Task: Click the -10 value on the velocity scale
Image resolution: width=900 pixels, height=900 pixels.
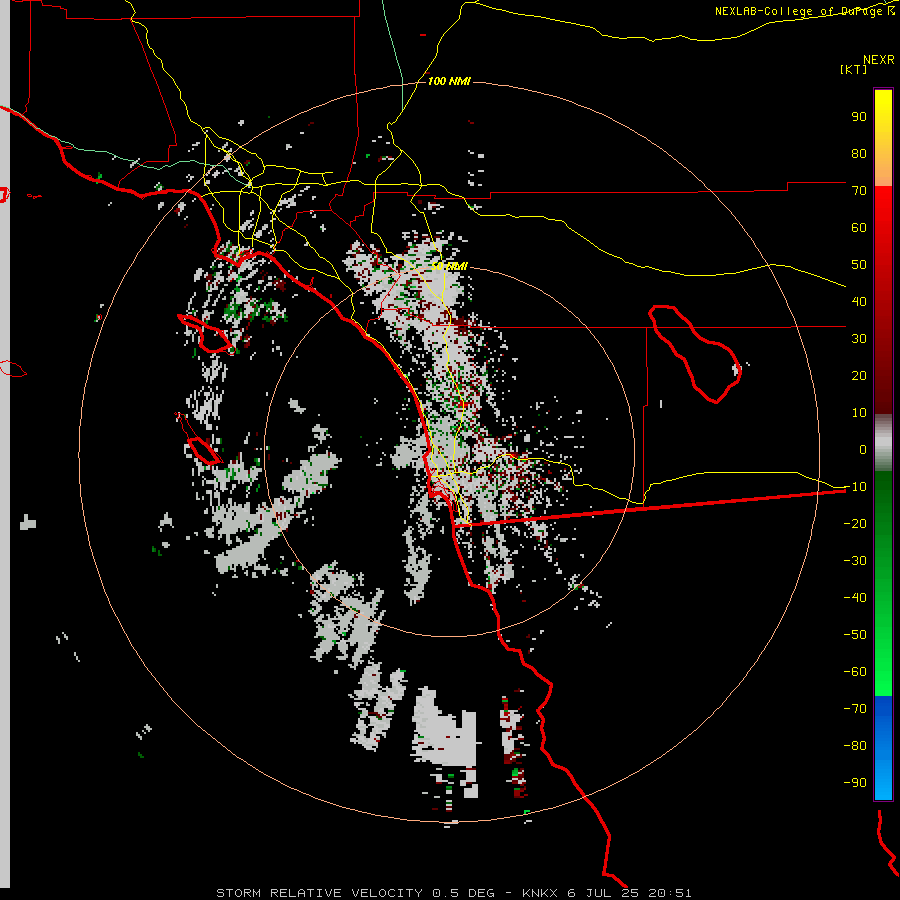Action: pos(855,487)
